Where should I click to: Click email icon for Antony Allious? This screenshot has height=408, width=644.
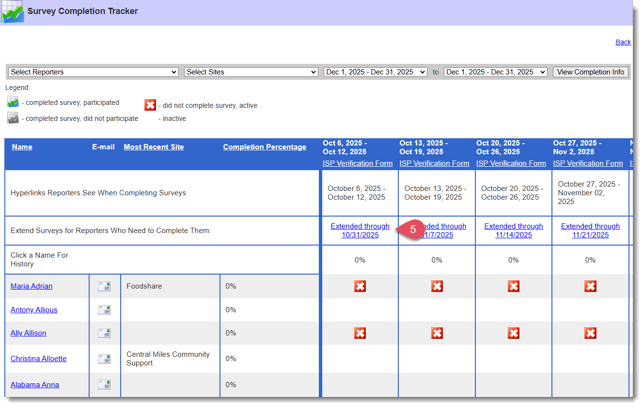click(104, 310)
